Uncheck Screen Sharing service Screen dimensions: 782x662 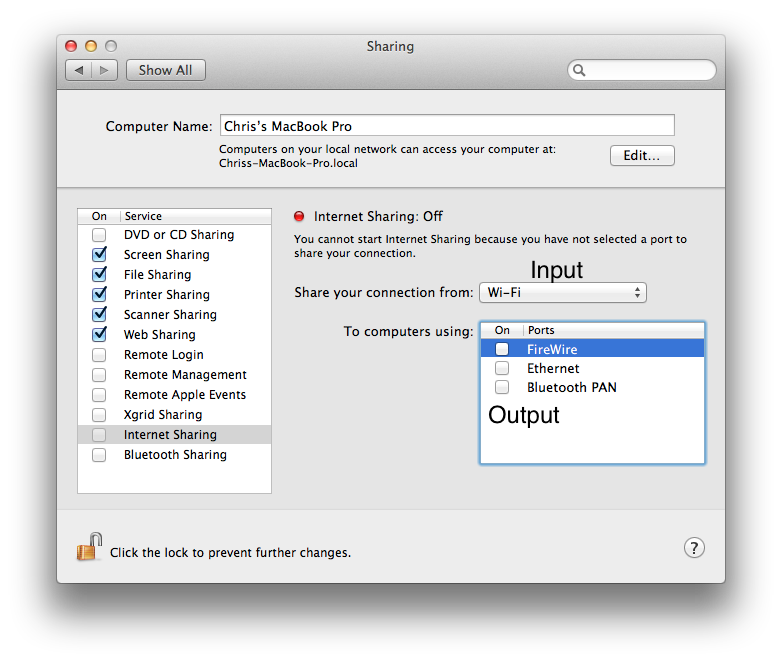(x=99, y=254)
